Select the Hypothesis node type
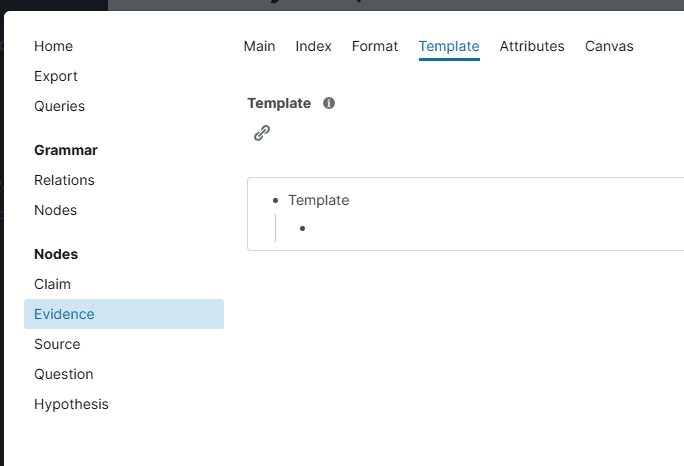Screen dimensions: 684x466 click(71, 404)
